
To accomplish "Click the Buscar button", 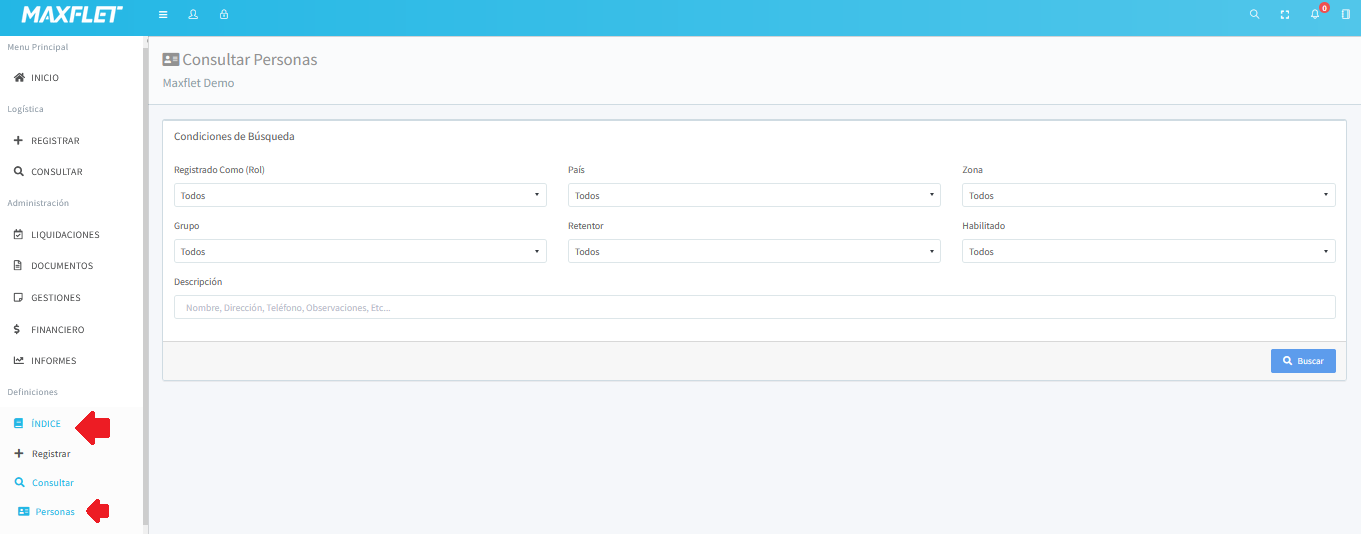I will [x=1303, y=361].
